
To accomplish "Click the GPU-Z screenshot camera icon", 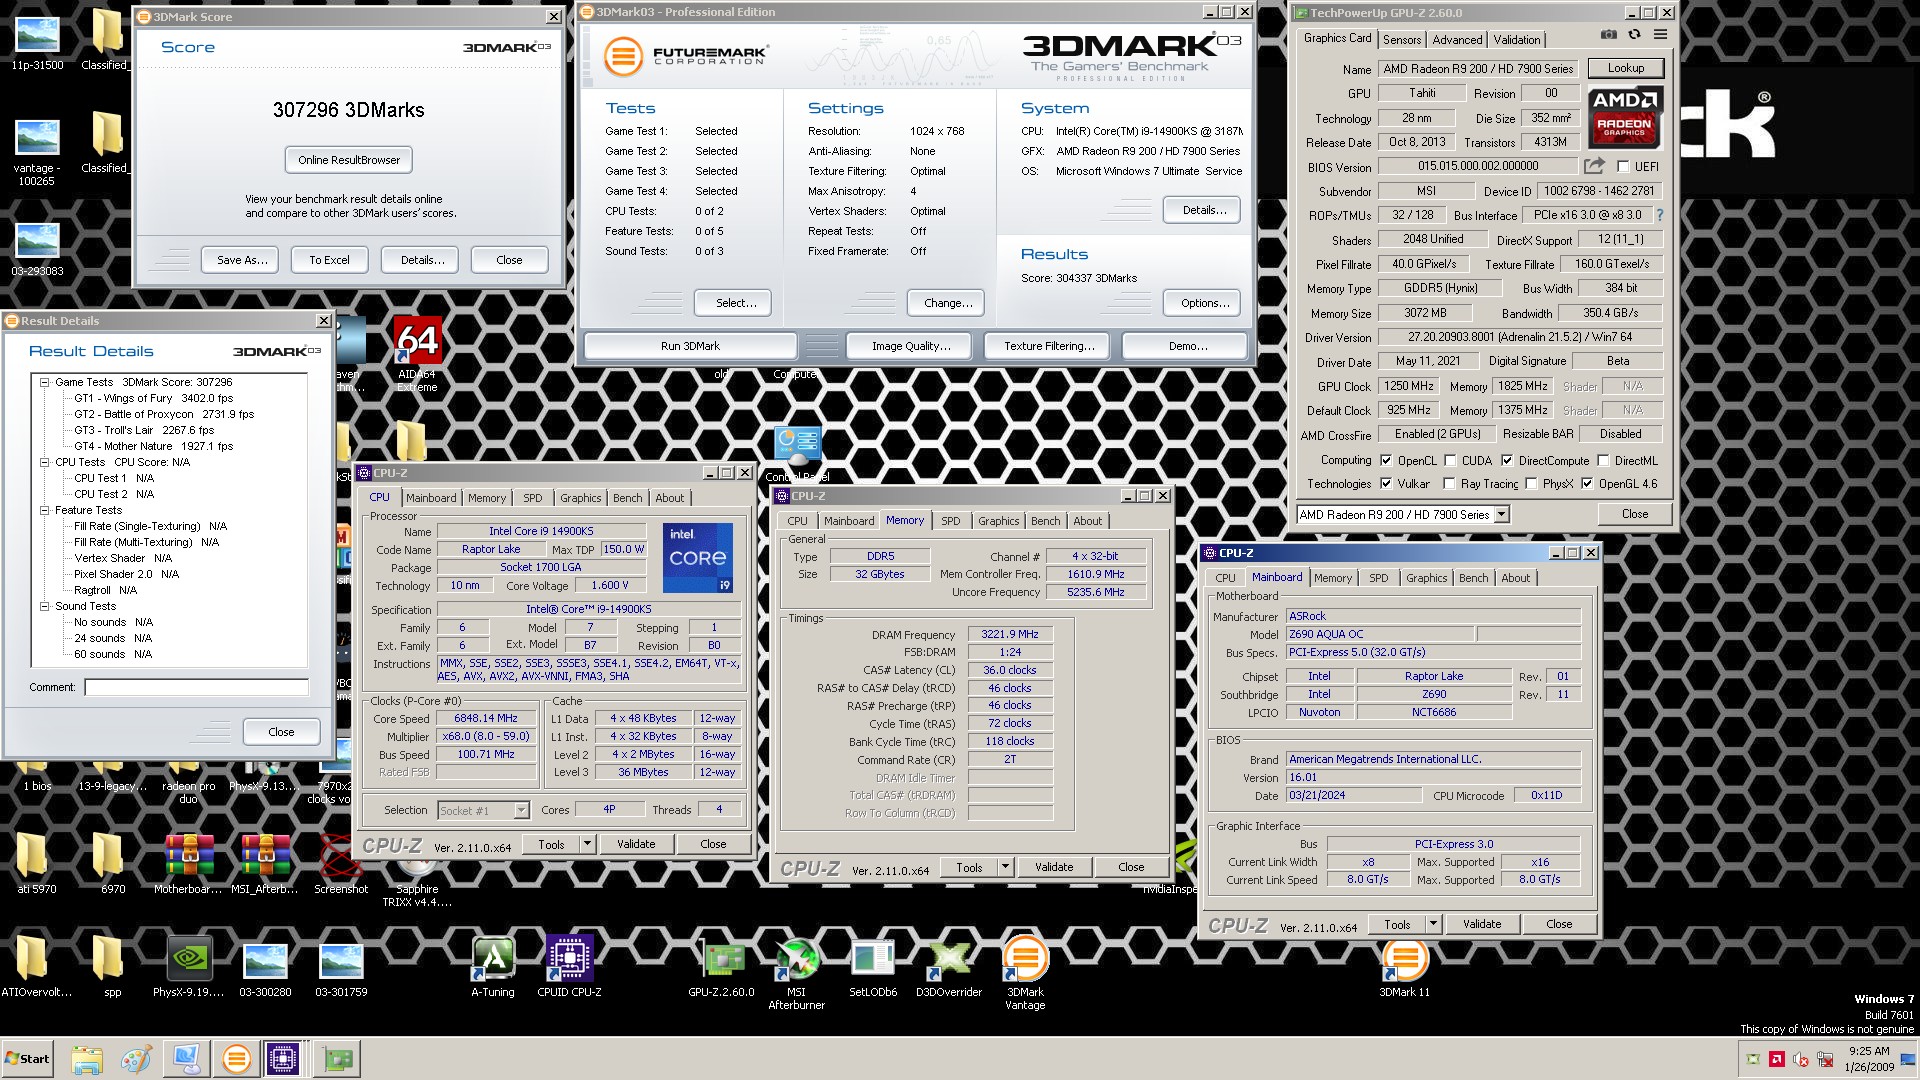I will pos(1608,35).
